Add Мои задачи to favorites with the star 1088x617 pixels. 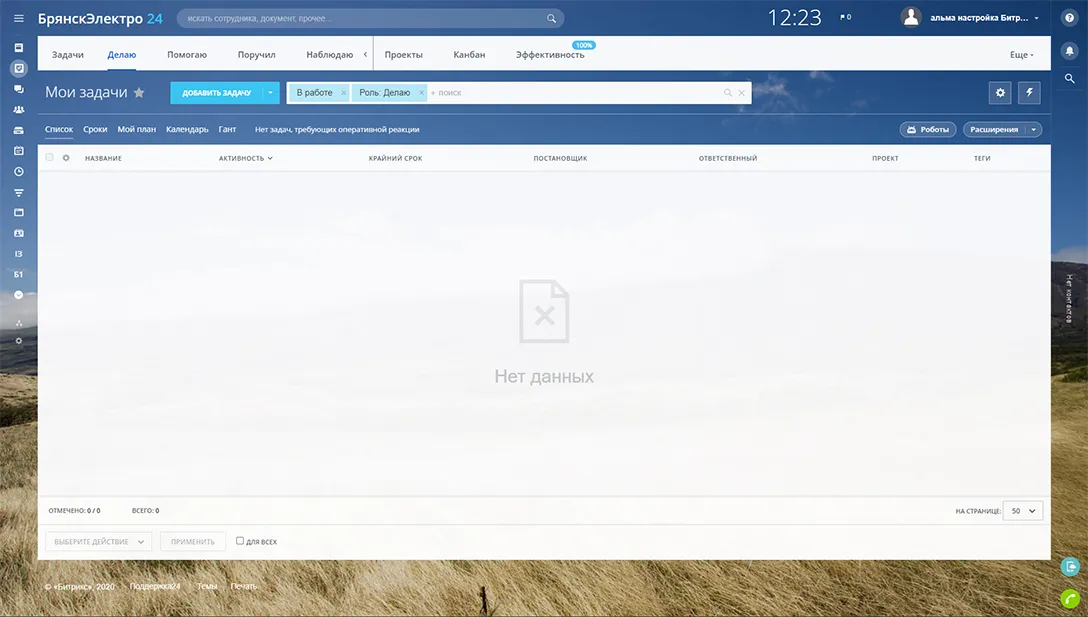click(139, 92)
